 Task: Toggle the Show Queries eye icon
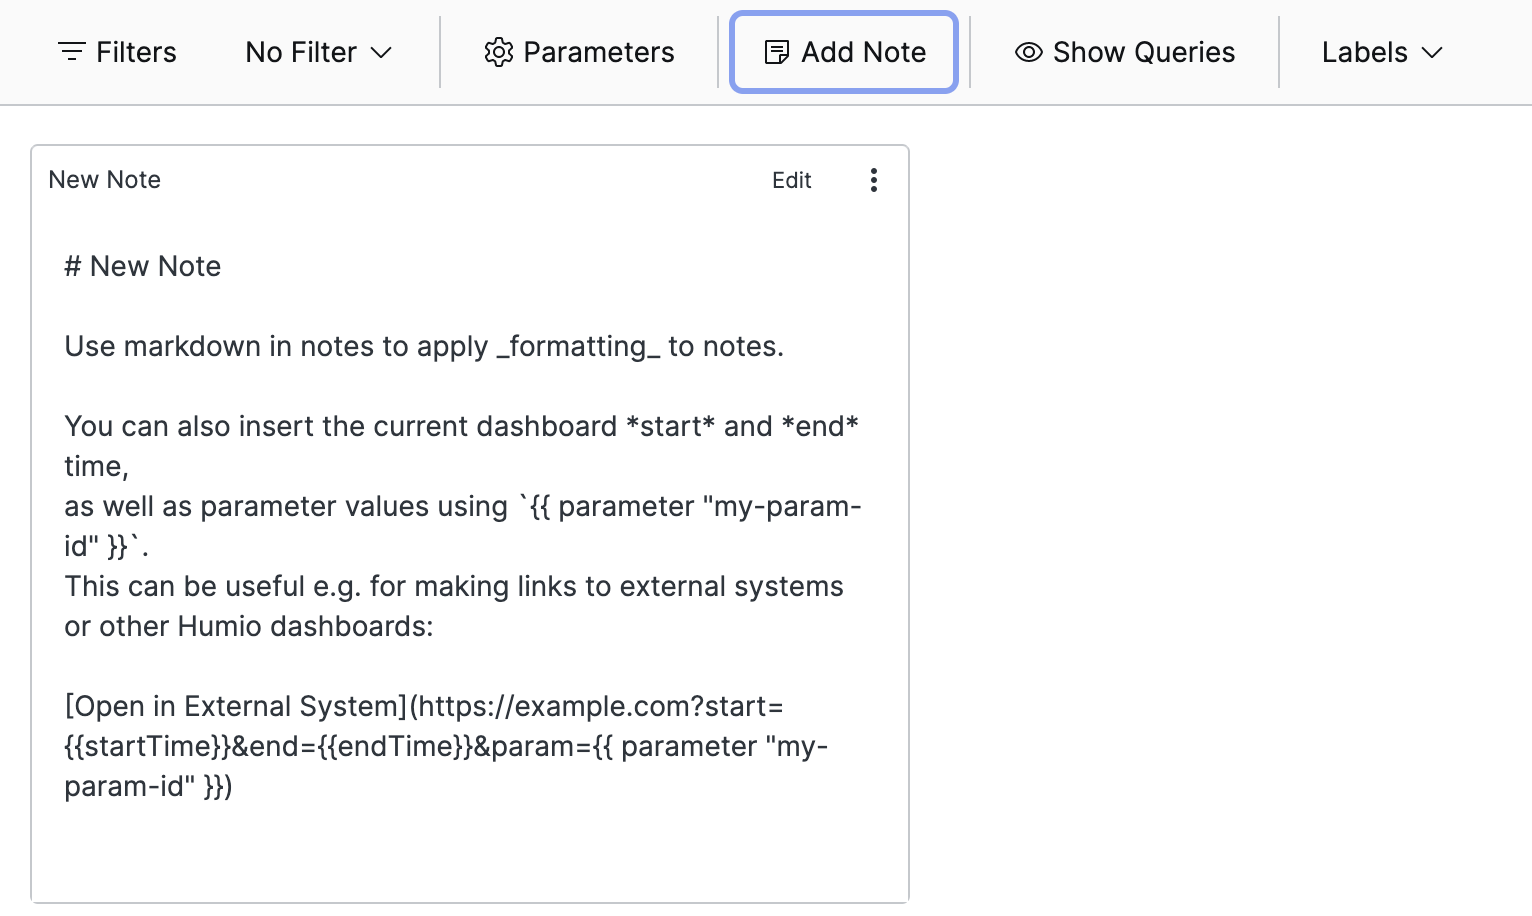point(1028,52)
